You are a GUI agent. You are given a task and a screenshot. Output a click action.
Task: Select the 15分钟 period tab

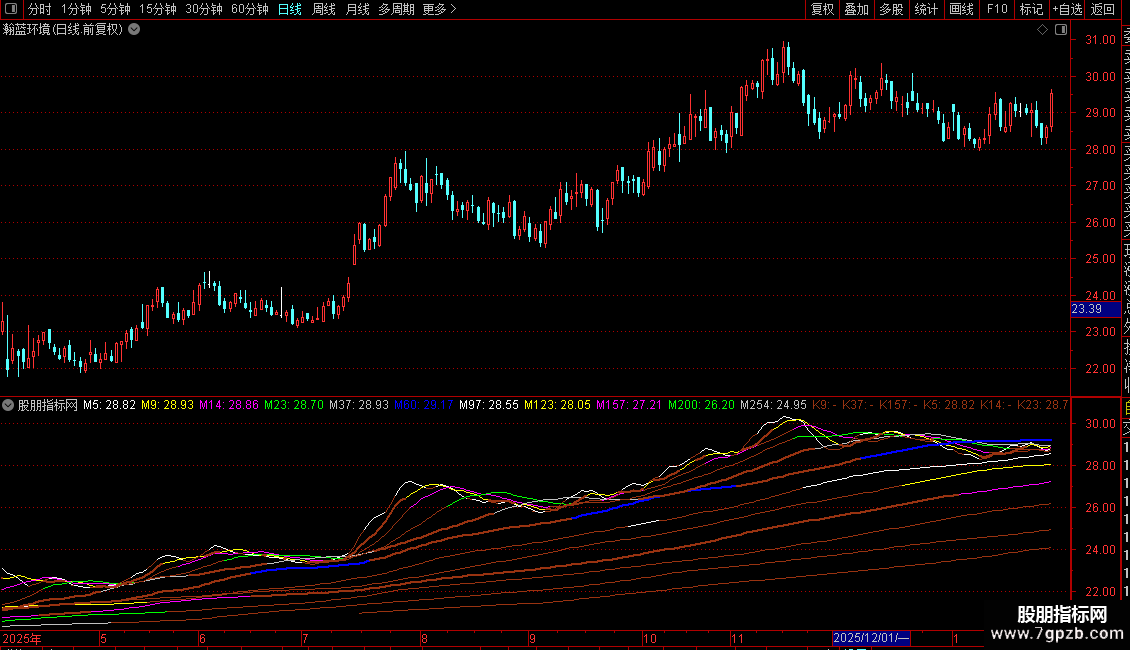click(158, 9)
